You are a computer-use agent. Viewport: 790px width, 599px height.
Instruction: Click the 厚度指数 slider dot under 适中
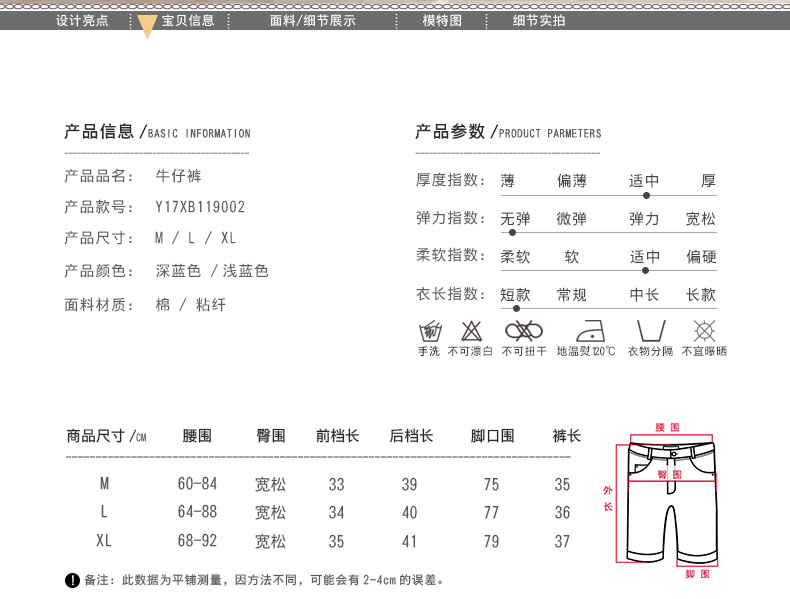pyautogui.click(x=646, y=195)
